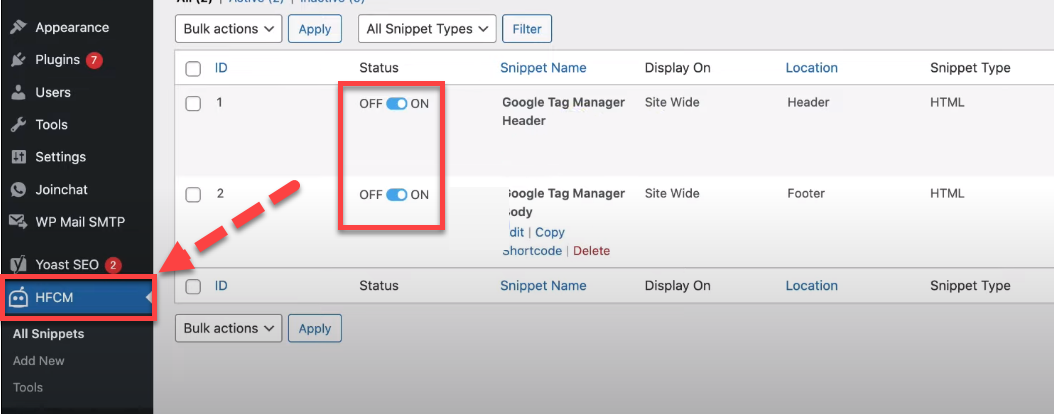Sort by Snippet Name in table footer
Image resolution: width=1054 pixels, height=414 pixels.
tap(543, 286)
